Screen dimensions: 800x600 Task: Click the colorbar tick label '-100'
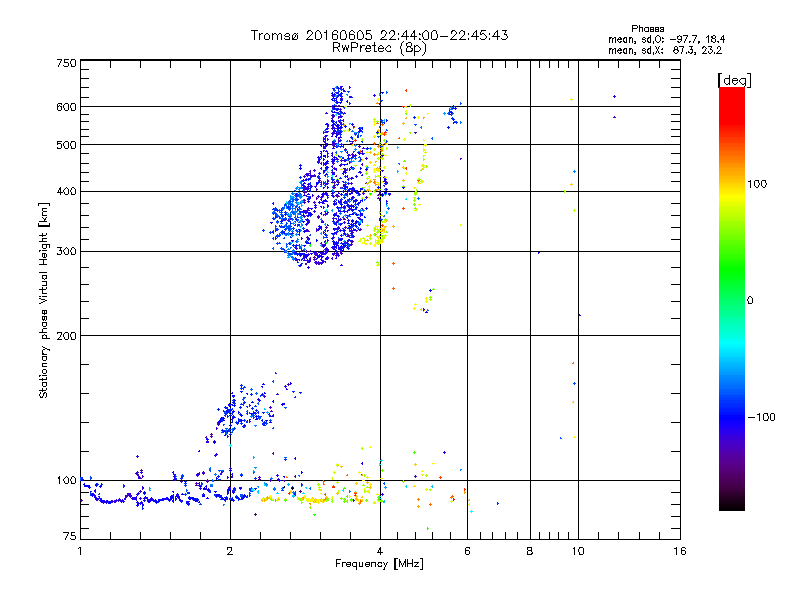[761, 417]
